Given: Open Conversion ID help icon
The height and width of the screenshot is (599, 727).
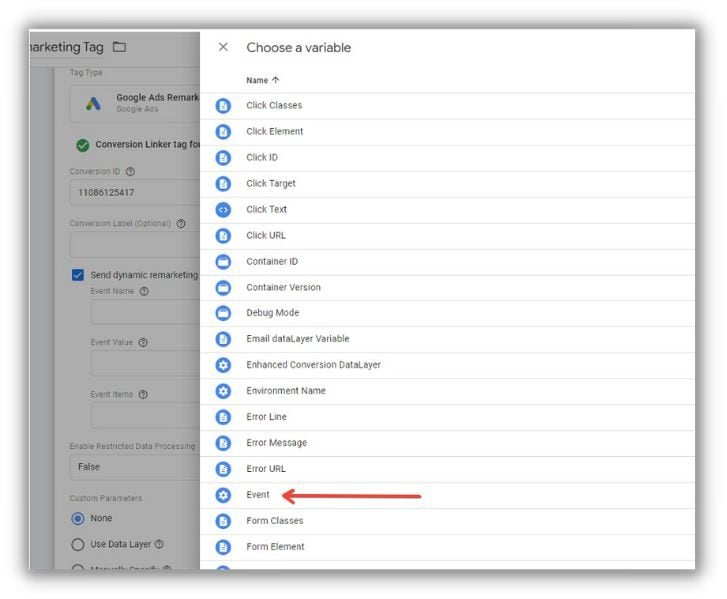Looking at the screenshot, I should tap(130, 172).
